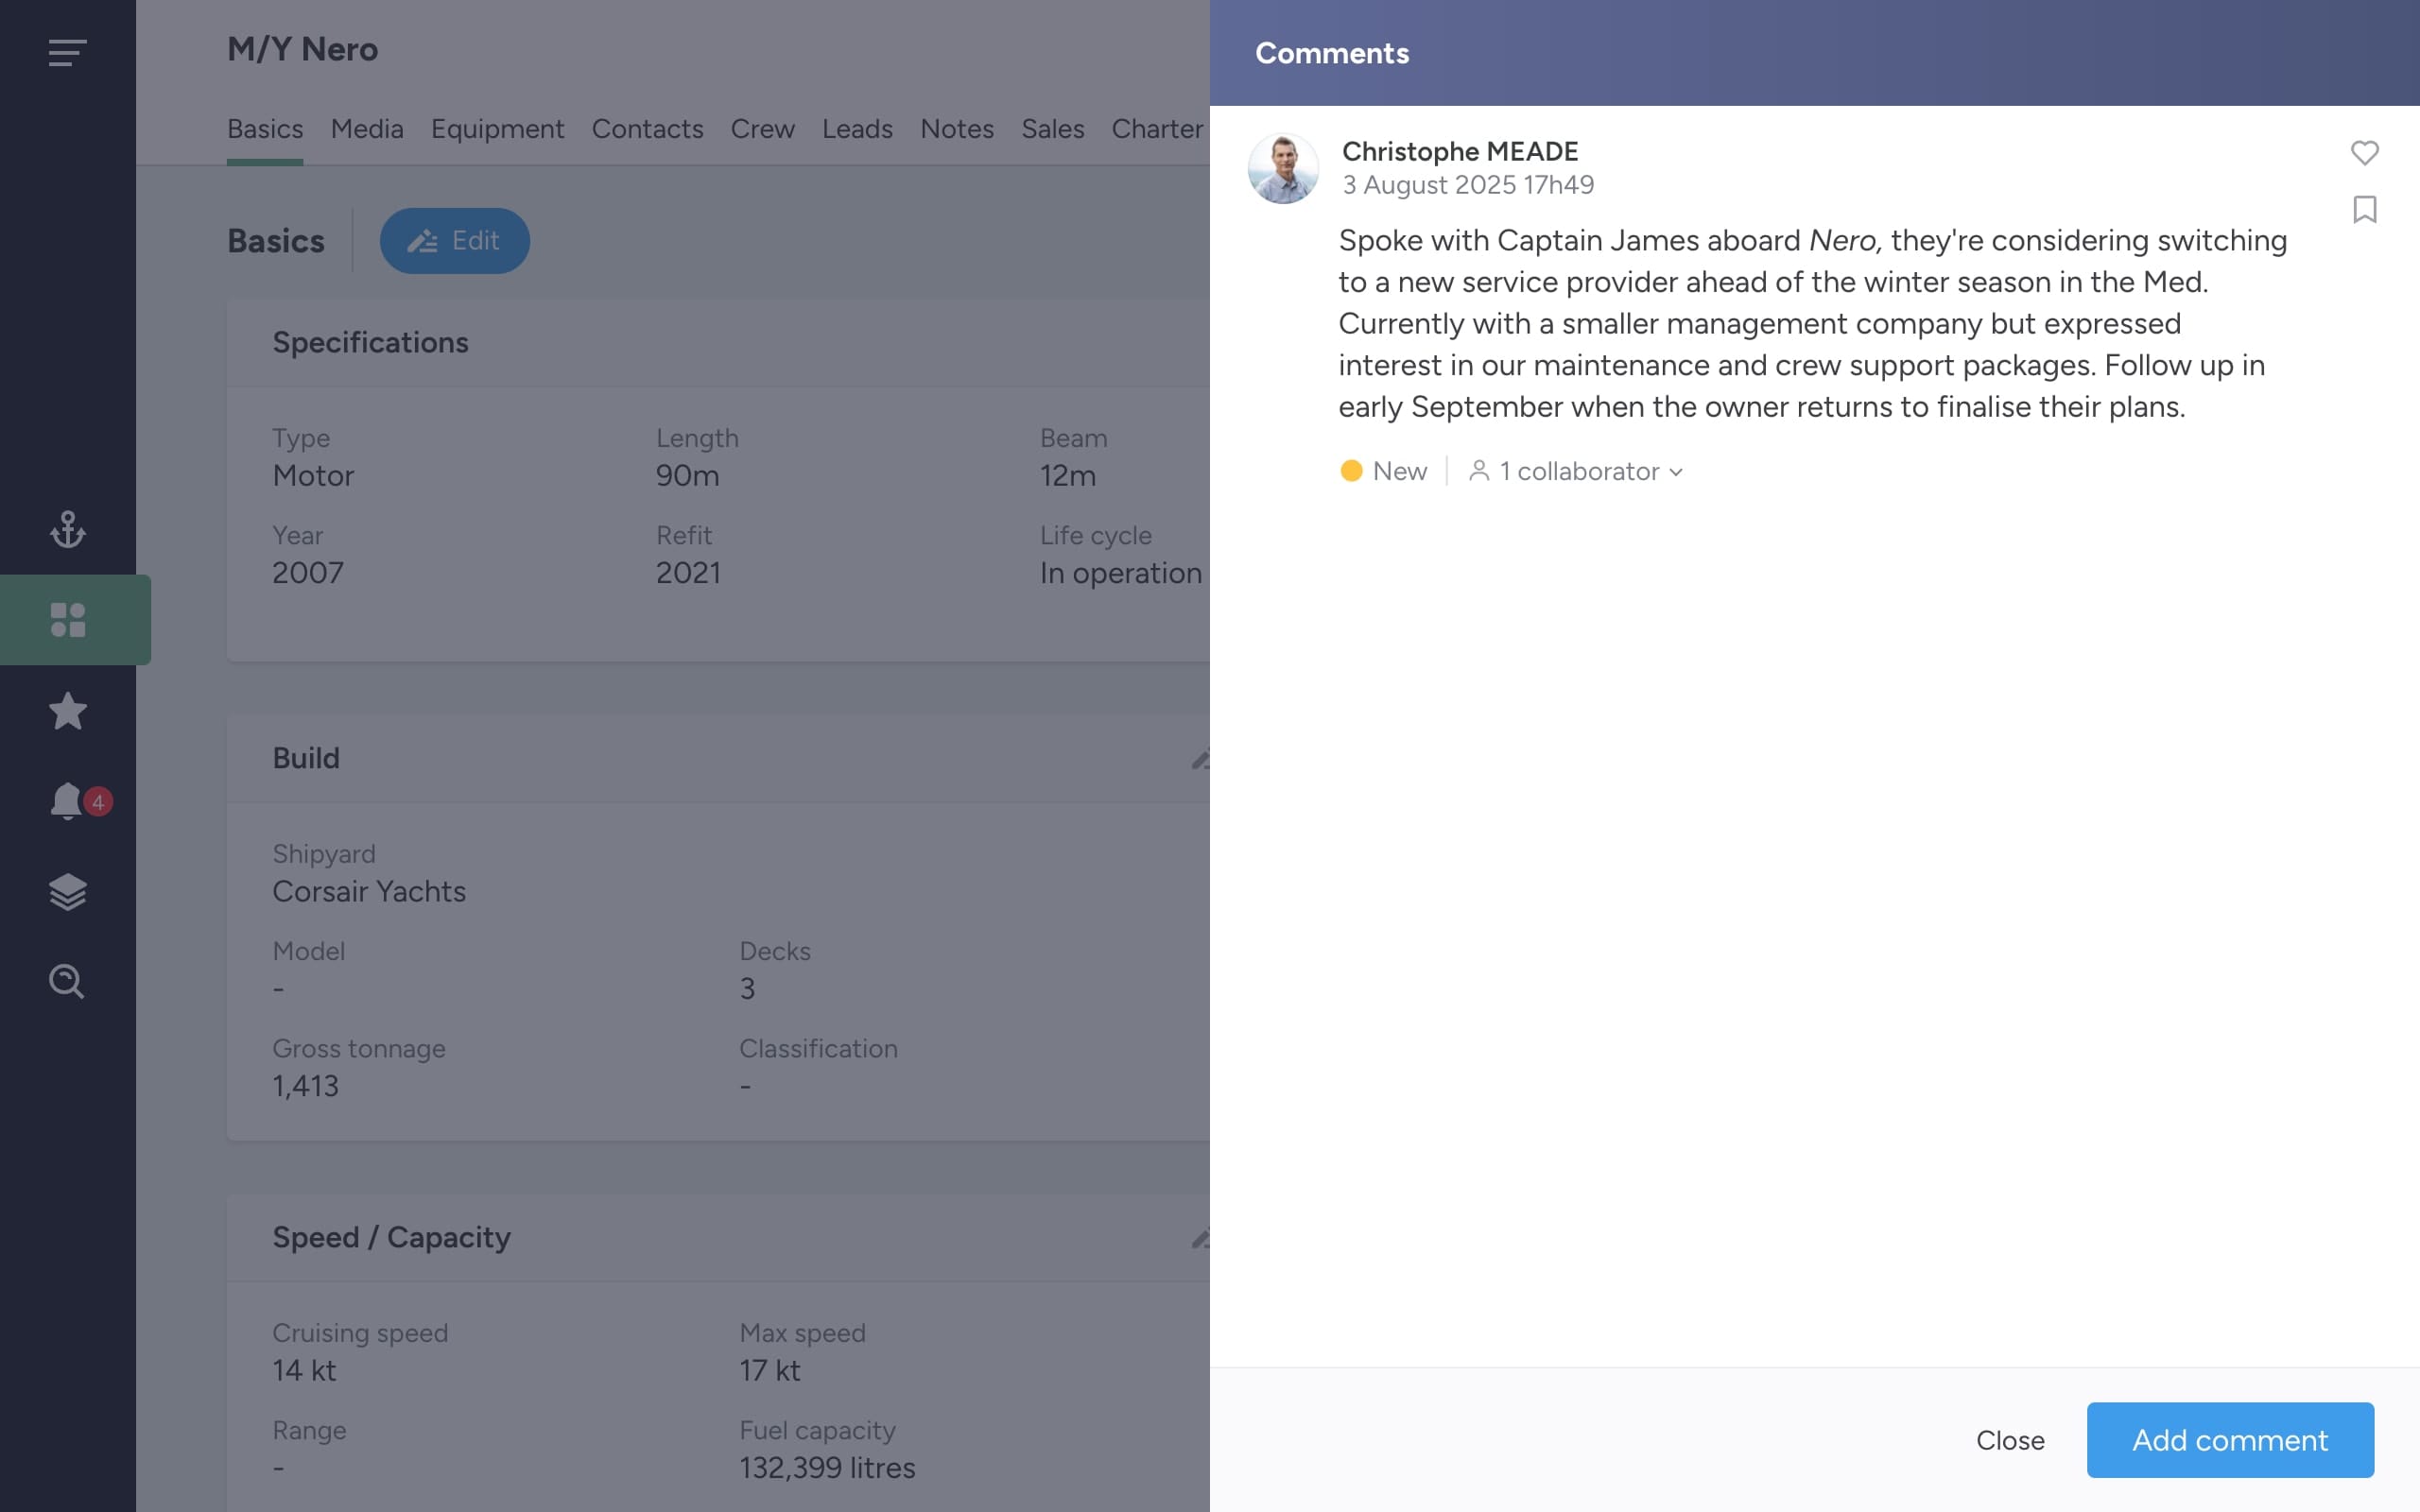Click the Fuel capacity value 132,399 litres
Screen dimensions: 2420x1512
click(x=827, y=1467)
